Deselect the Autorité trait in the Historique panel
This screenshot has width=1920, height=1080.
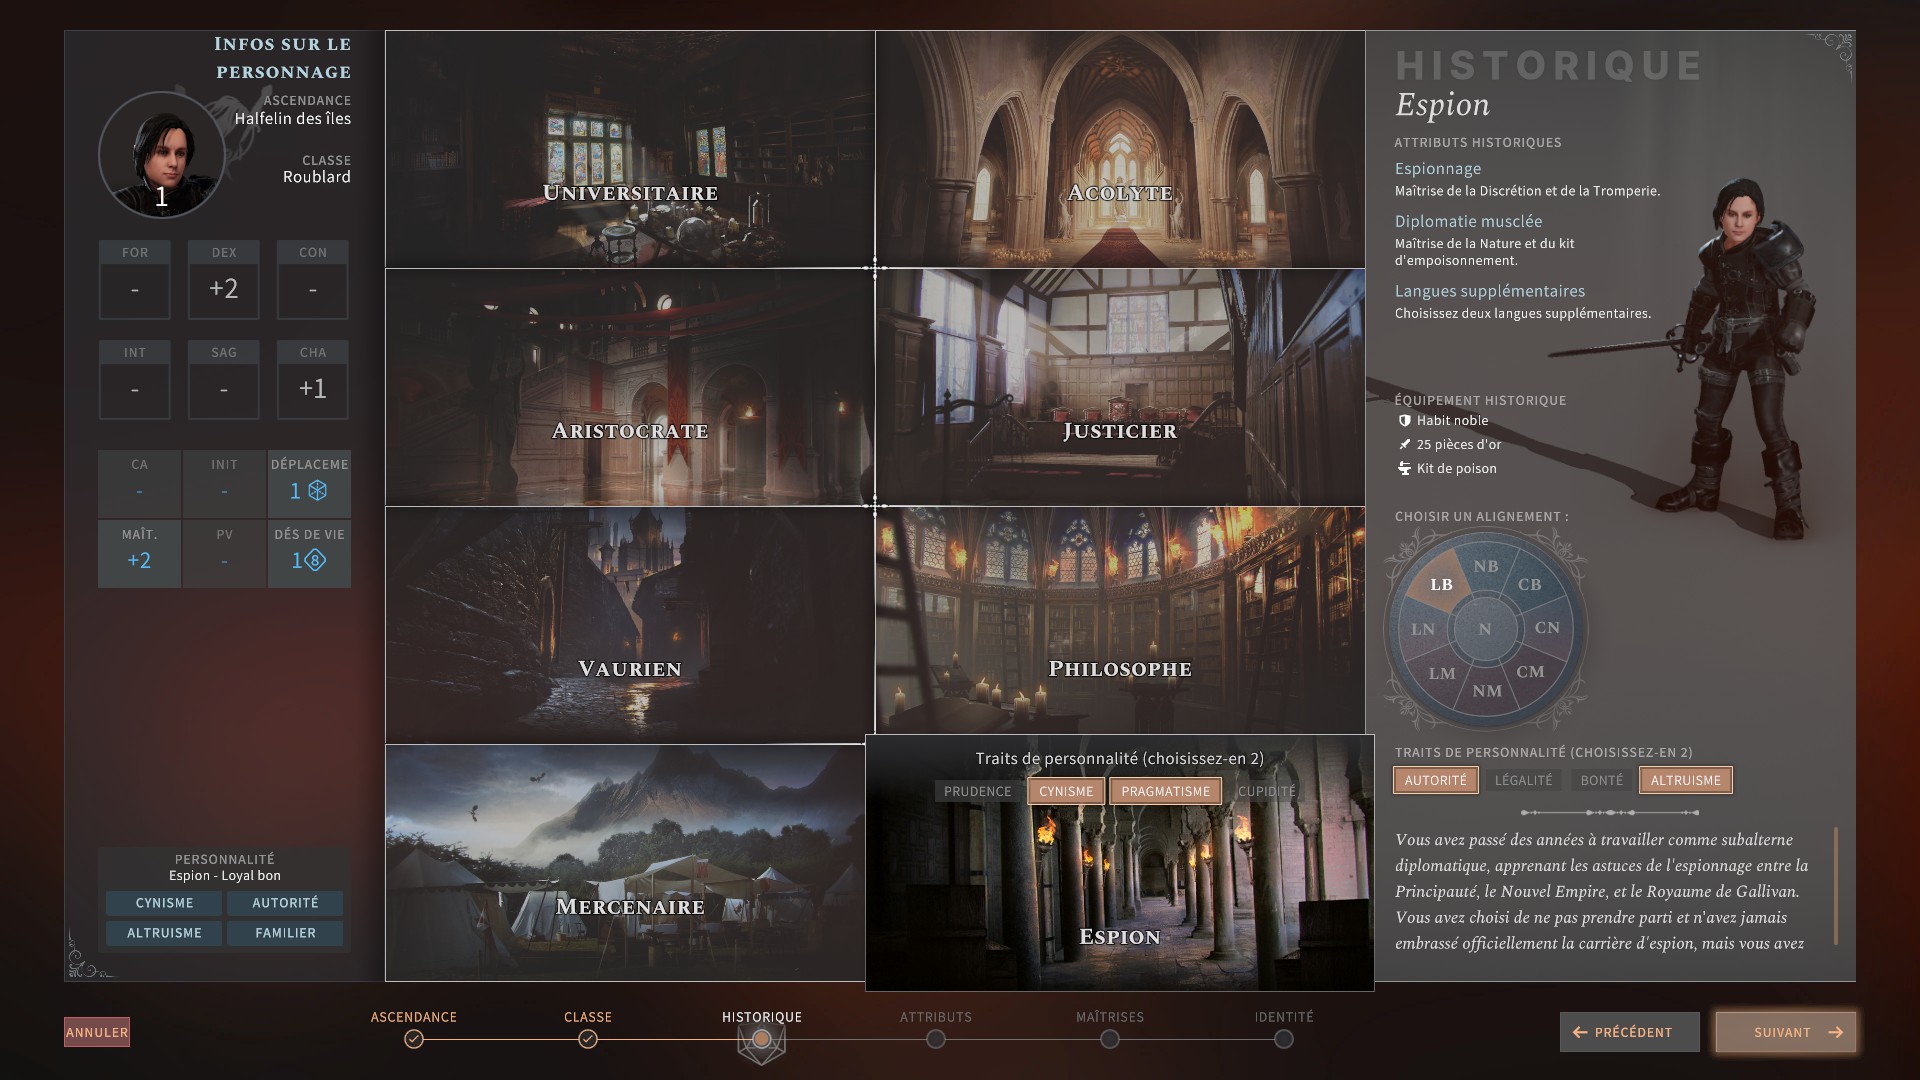[x=1435, y=780]
